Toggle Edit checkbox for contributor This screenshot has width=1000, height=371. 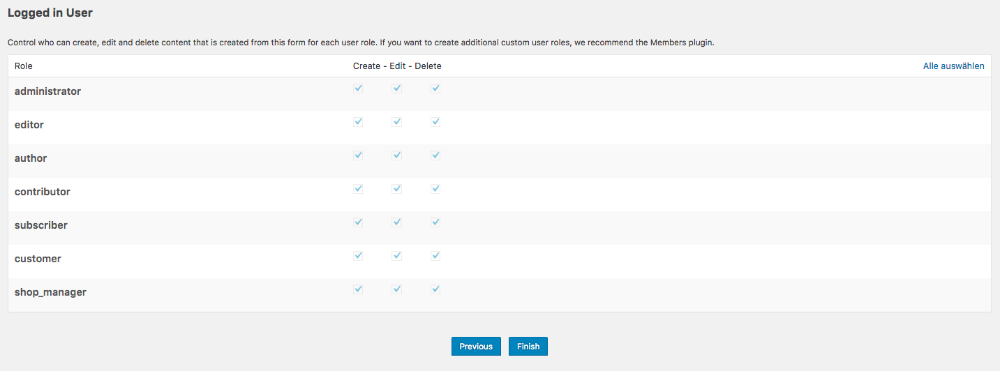397,189
